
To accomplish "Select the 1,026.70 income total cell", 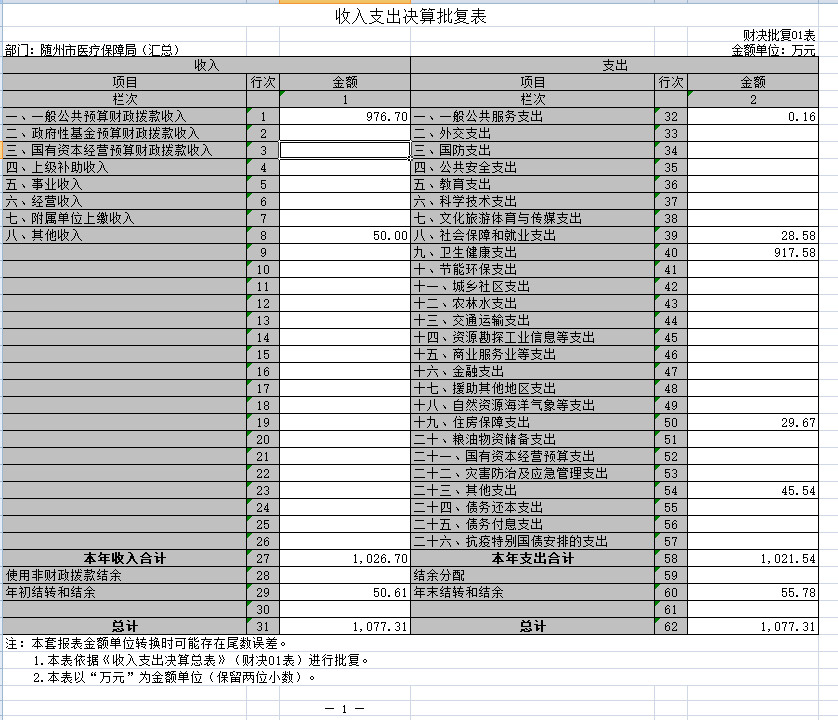I will pyautogui.click(x=345, y=559).
